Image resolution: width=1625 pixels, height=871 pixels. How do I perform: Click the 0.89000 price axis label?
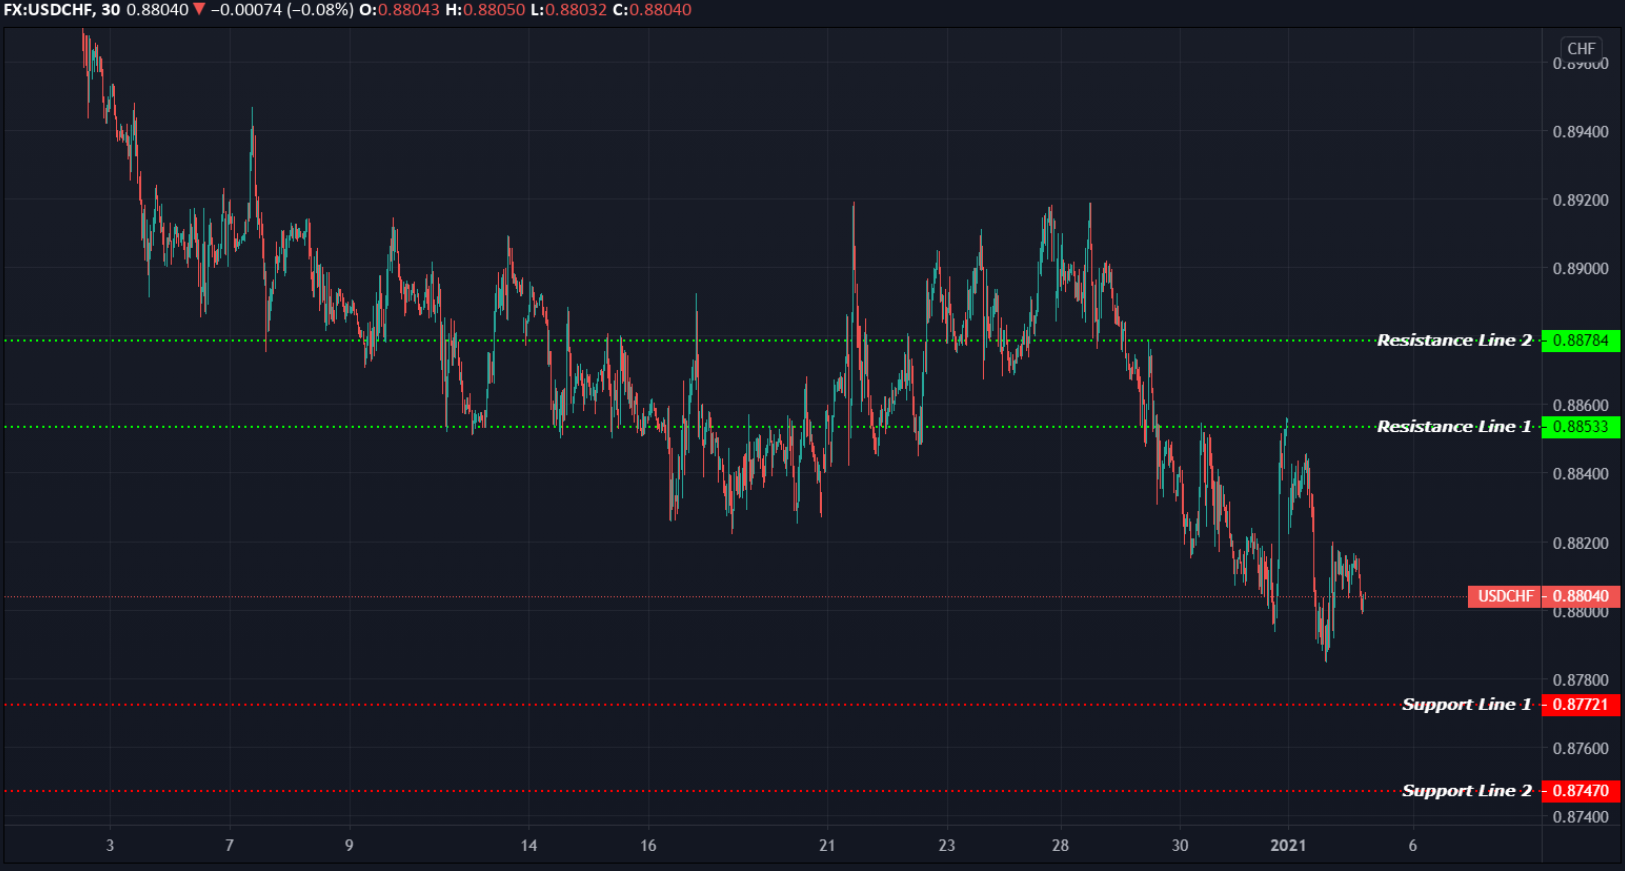pos(1581,269)
